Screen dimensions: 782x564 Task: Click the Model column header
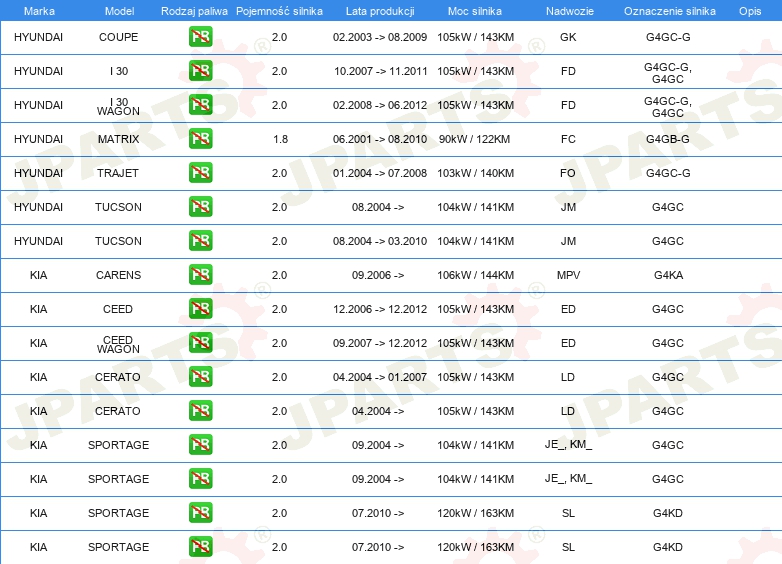(x=119, y=11)
